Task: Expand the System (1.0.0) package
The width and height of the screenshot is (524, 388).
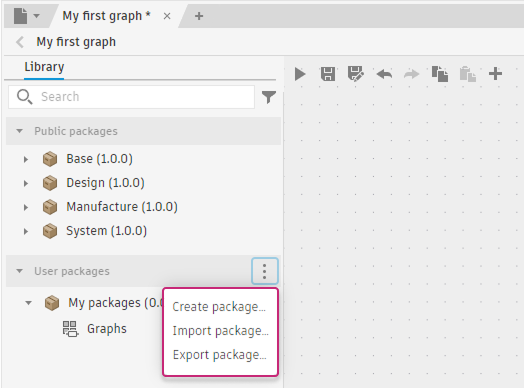Action: pos(26,231)
